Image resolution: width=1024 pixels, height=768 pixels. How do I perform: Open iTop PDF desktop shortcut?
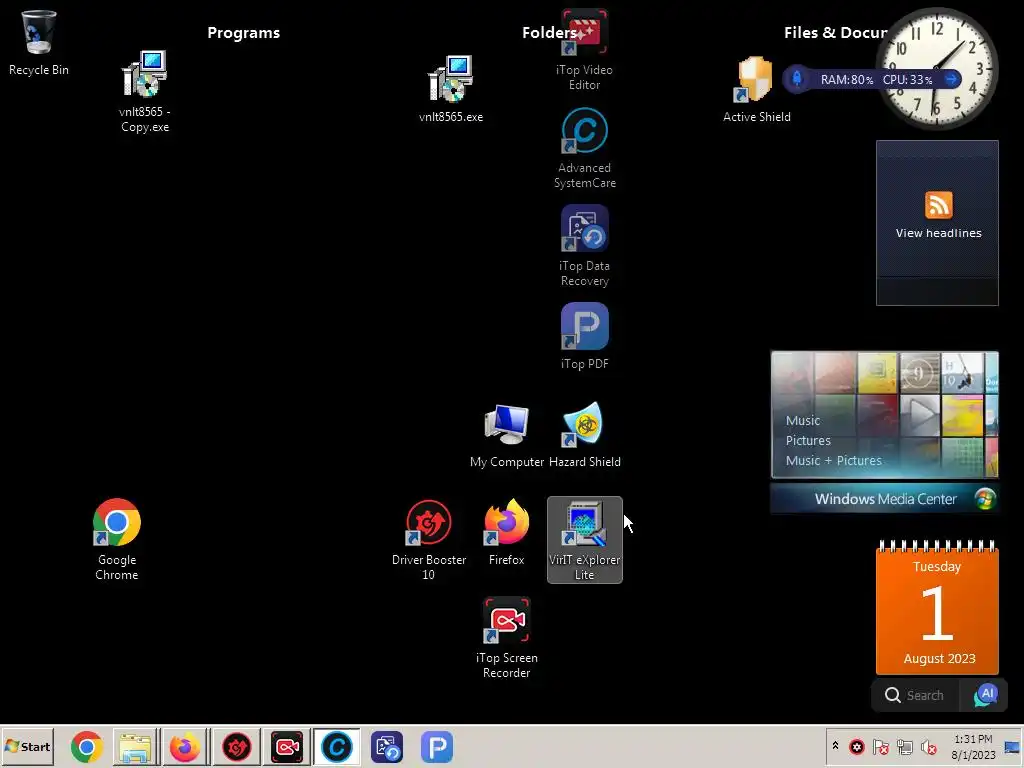pos(584,336)
